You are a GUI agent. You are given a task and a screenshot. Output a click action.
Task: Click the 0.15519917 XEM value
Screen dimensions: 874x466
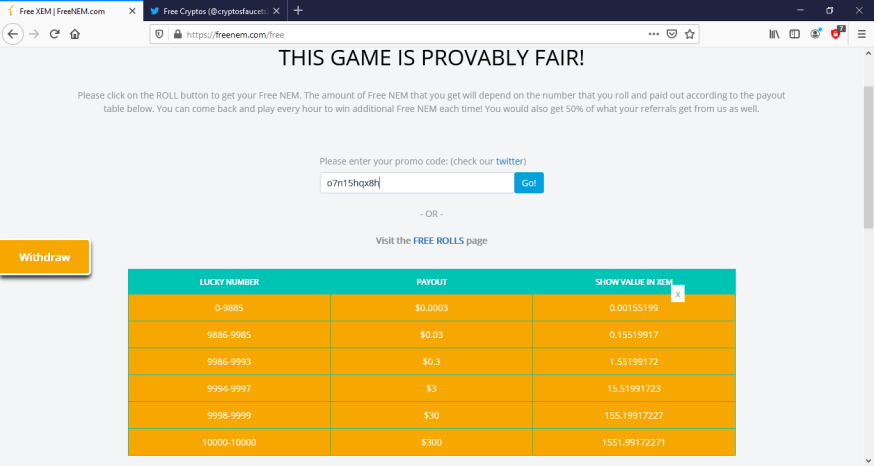(634, 334)
